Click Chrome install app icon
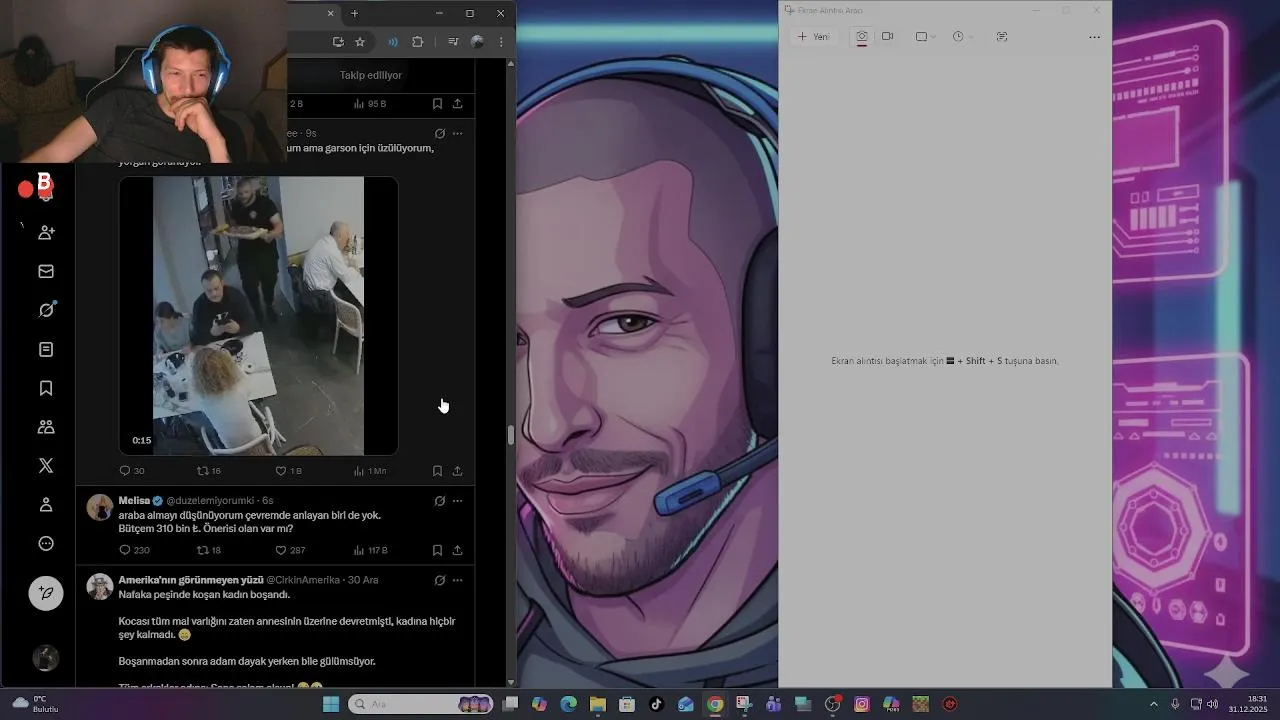 coord(338,42)
